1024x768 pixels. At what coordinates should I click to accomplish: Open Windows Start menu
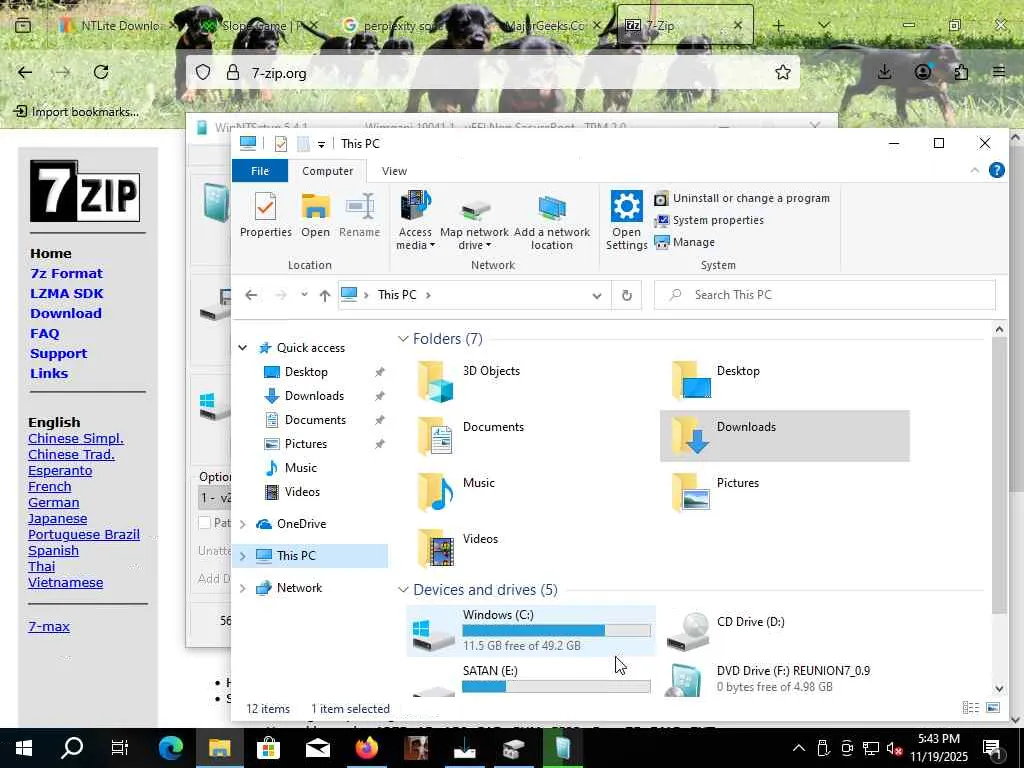pos(24,747)
